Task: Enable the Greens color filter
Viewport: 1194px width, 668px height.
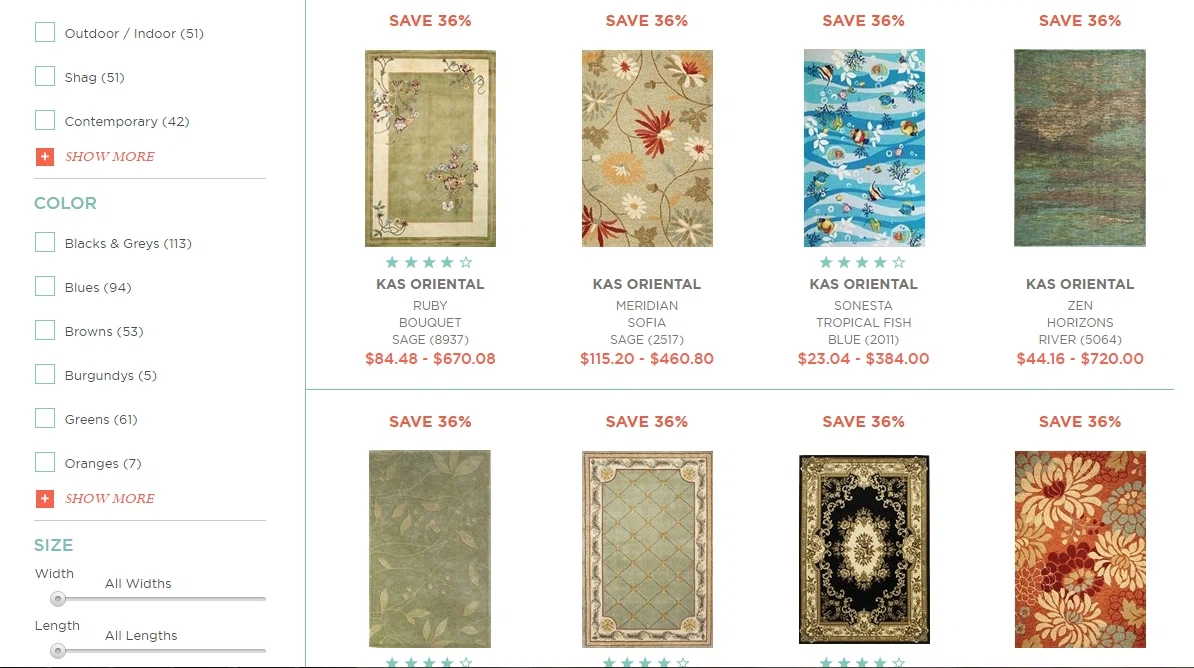Action: point(45,418)
